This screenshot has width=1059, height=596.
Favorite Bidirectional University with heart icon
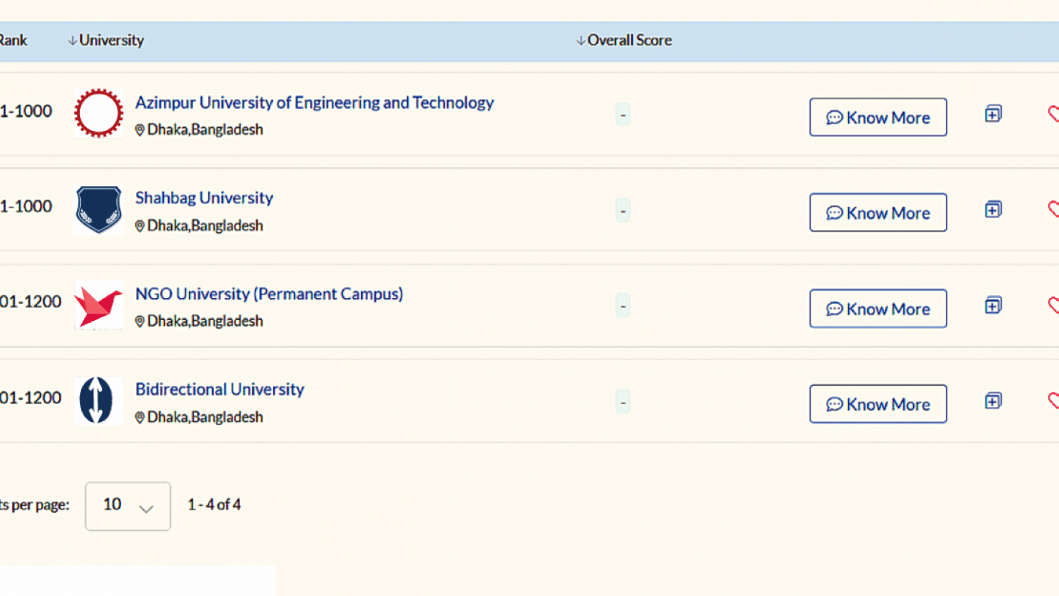click(1053, 401)
